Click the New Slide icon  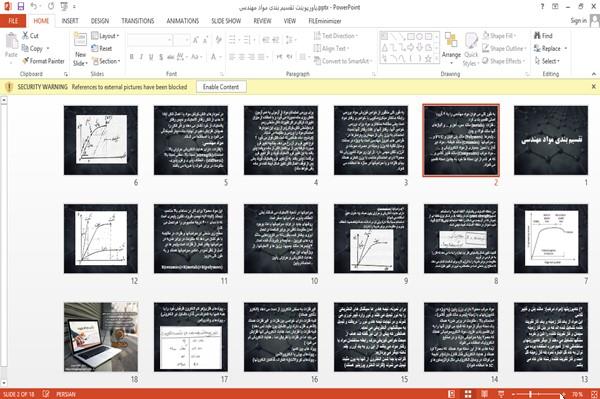80,40
